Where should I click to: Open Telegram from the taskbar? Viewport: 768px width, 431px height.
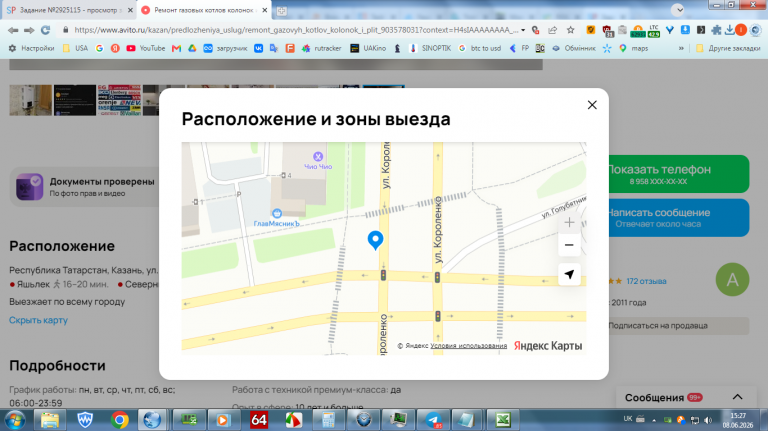tap(433, 420)
